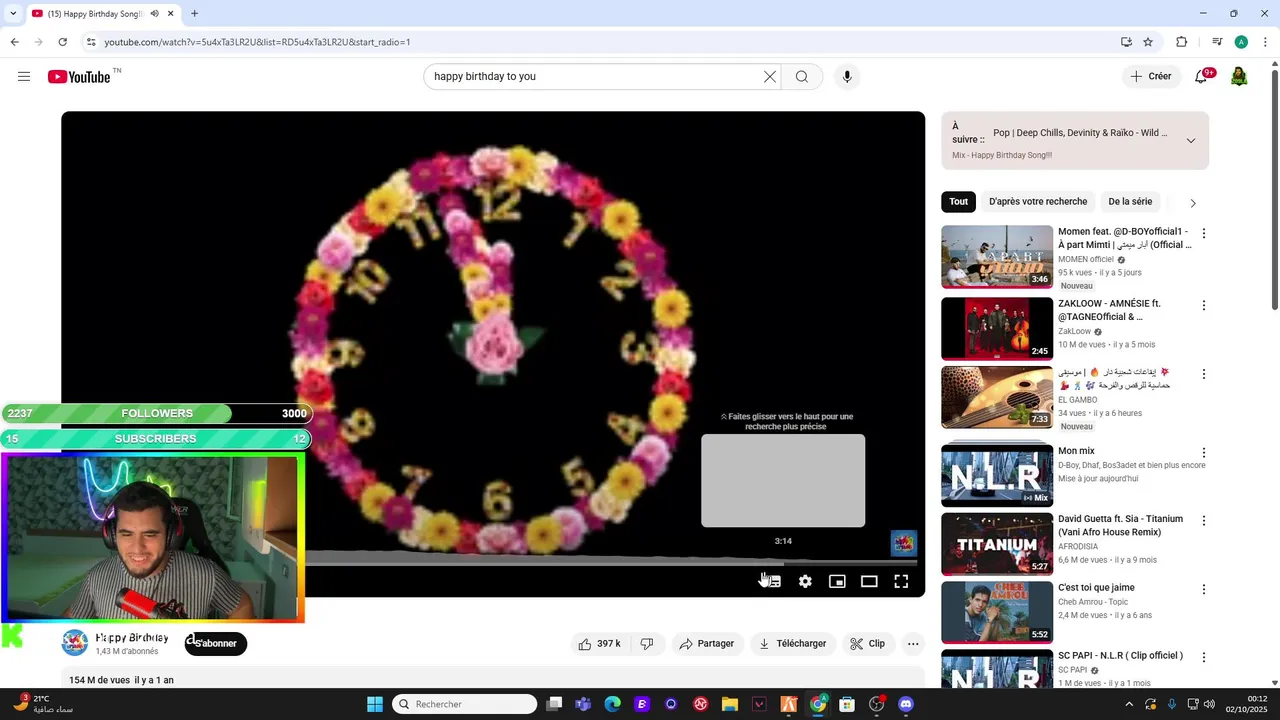Subscribe with the S'abonner button

(215, 643)
